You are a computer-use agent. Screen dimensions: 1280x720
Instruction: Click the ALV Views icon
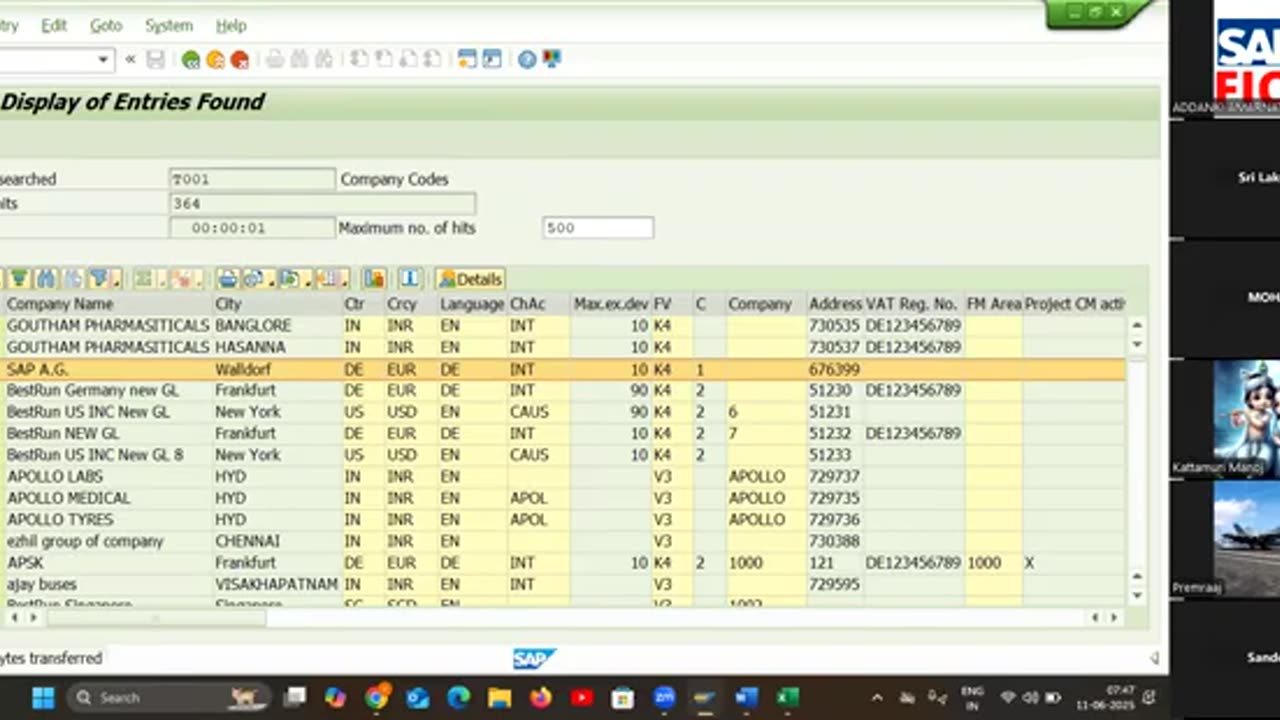[x=253, y=279]
